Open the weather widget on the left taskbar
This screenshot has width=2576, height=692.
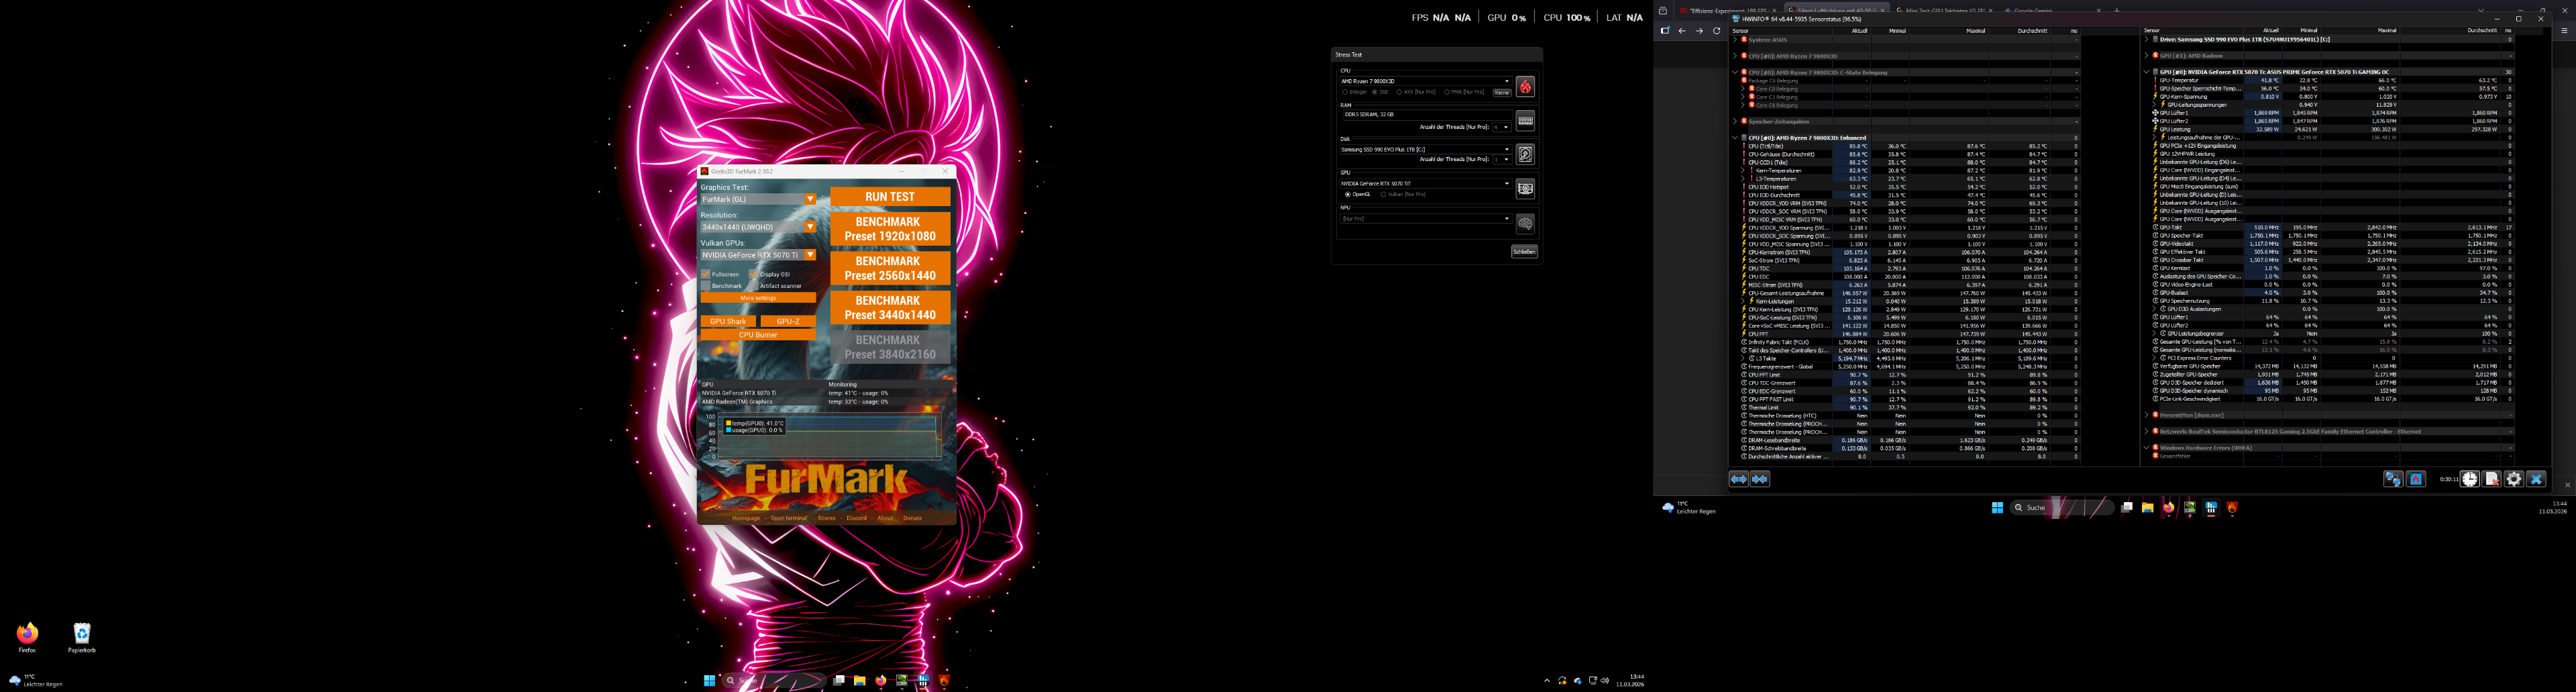click(35, 680)
